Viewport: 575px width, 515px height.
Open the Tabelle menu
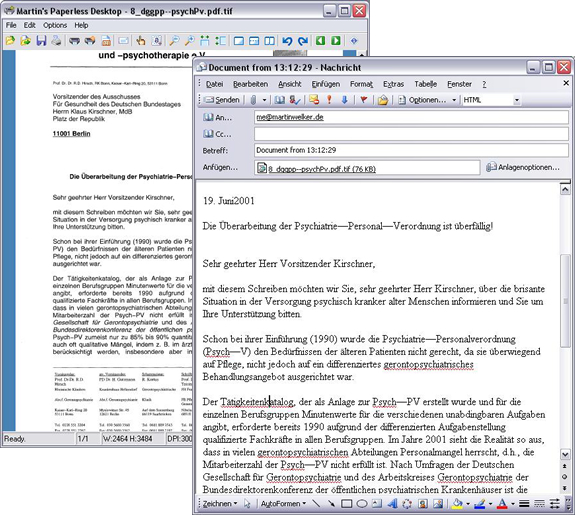pos(425,84)
